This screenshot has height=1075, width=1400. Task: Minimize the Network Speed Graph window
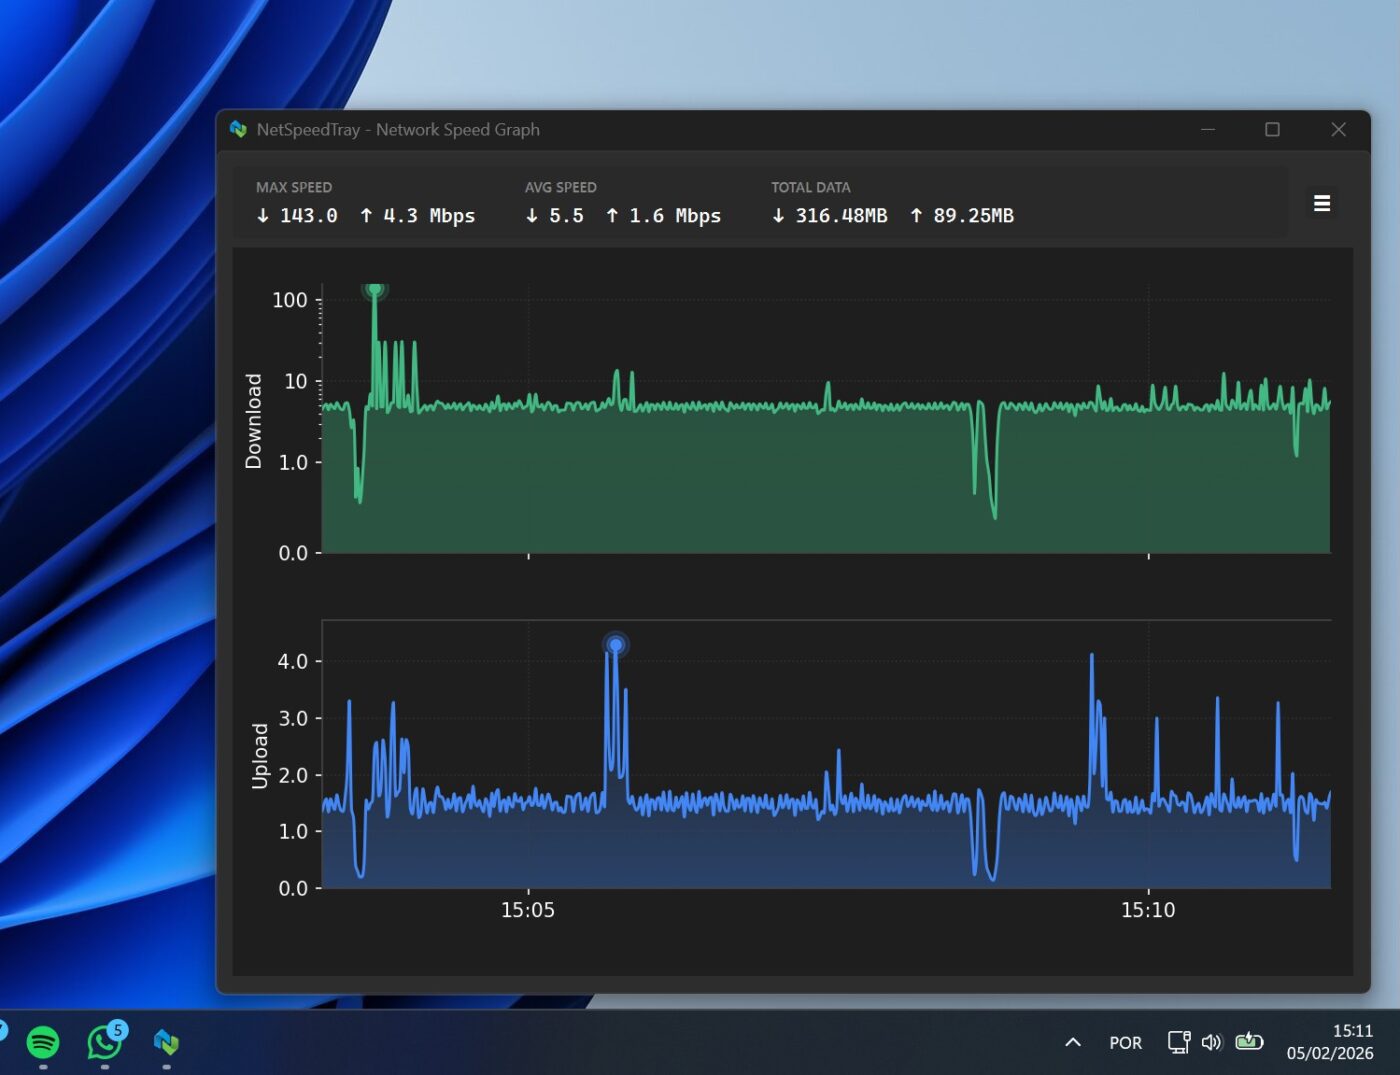coord(1208,129)
